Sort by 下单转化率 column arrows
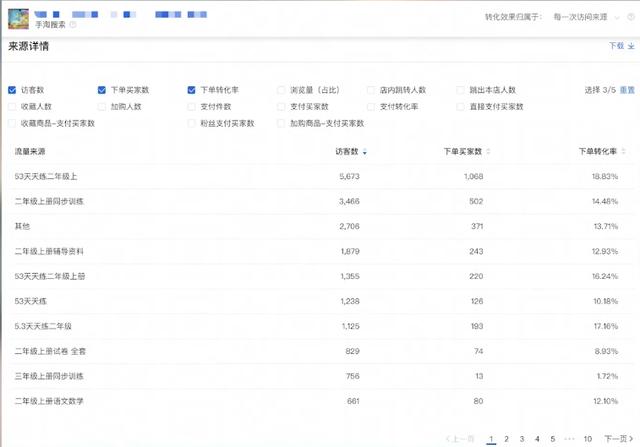 [623, 151]
